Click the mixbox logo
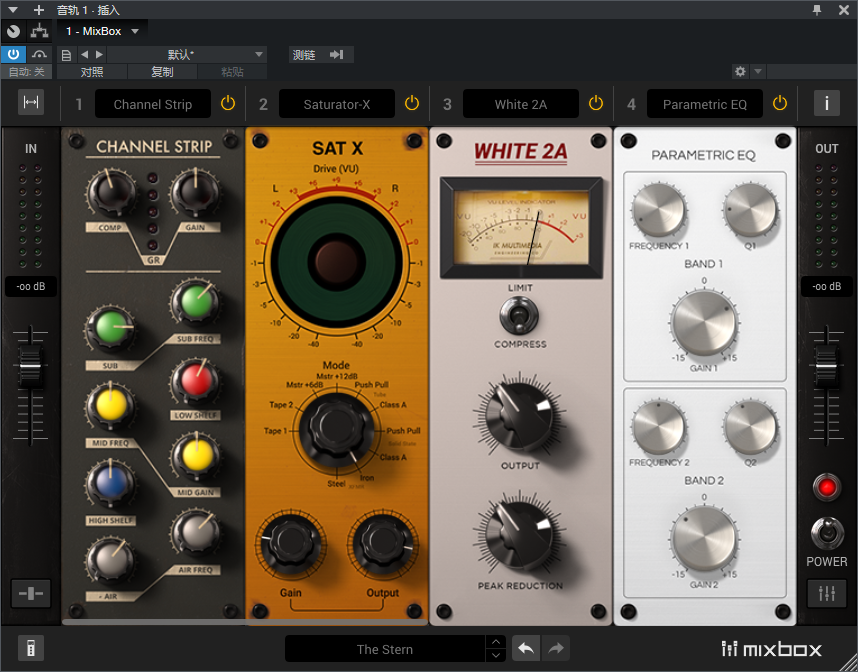The width and height of the screenshot is (858, 672). (772, 649)
